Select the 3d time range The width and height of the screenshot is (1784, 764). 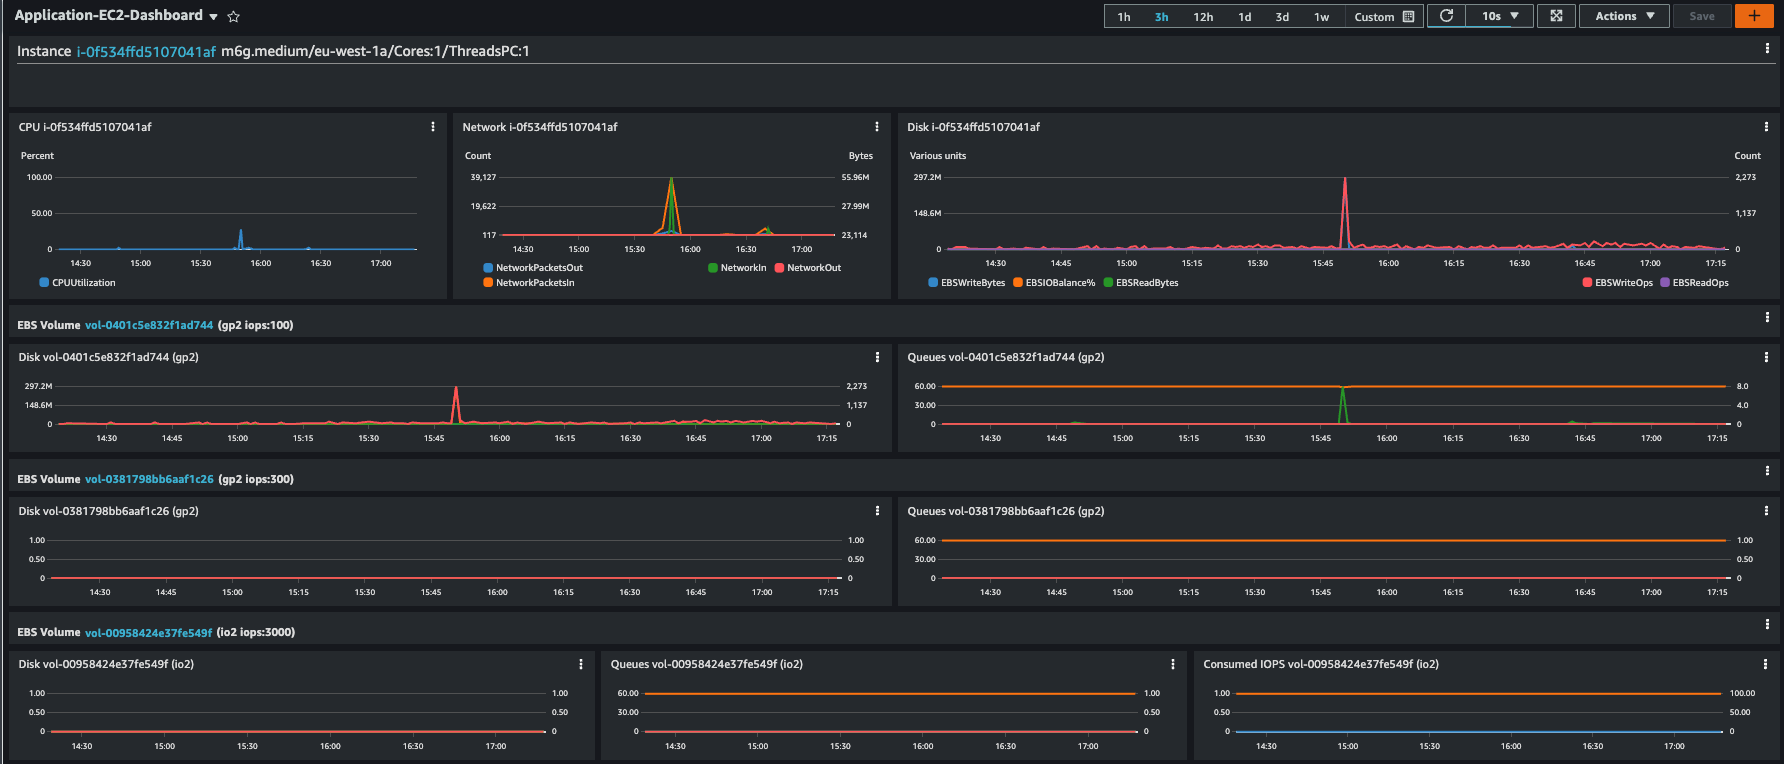(x=1282, y=17)
